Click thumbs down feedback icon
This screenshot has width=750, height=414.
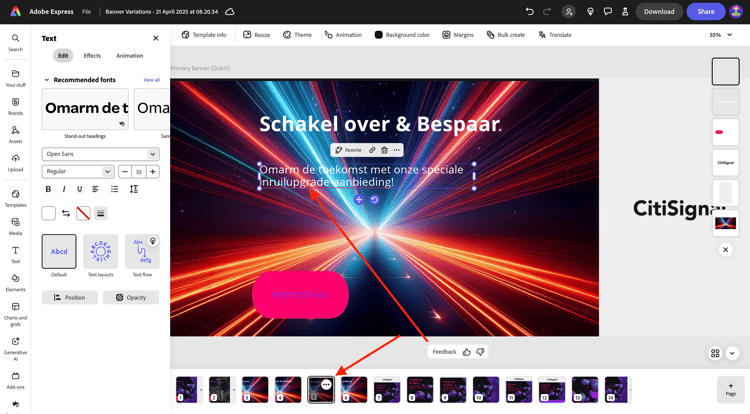point(480,352)
